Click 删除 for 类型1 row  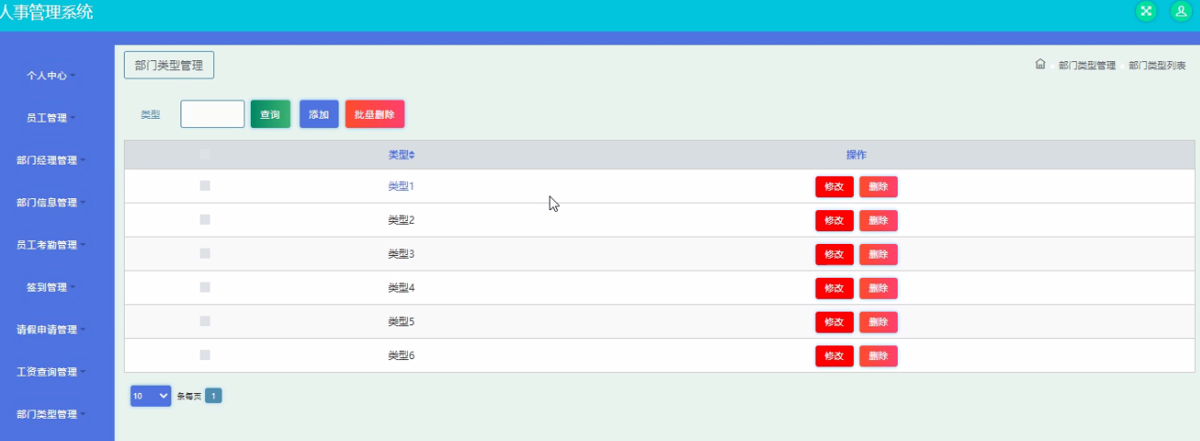point(878,187)
